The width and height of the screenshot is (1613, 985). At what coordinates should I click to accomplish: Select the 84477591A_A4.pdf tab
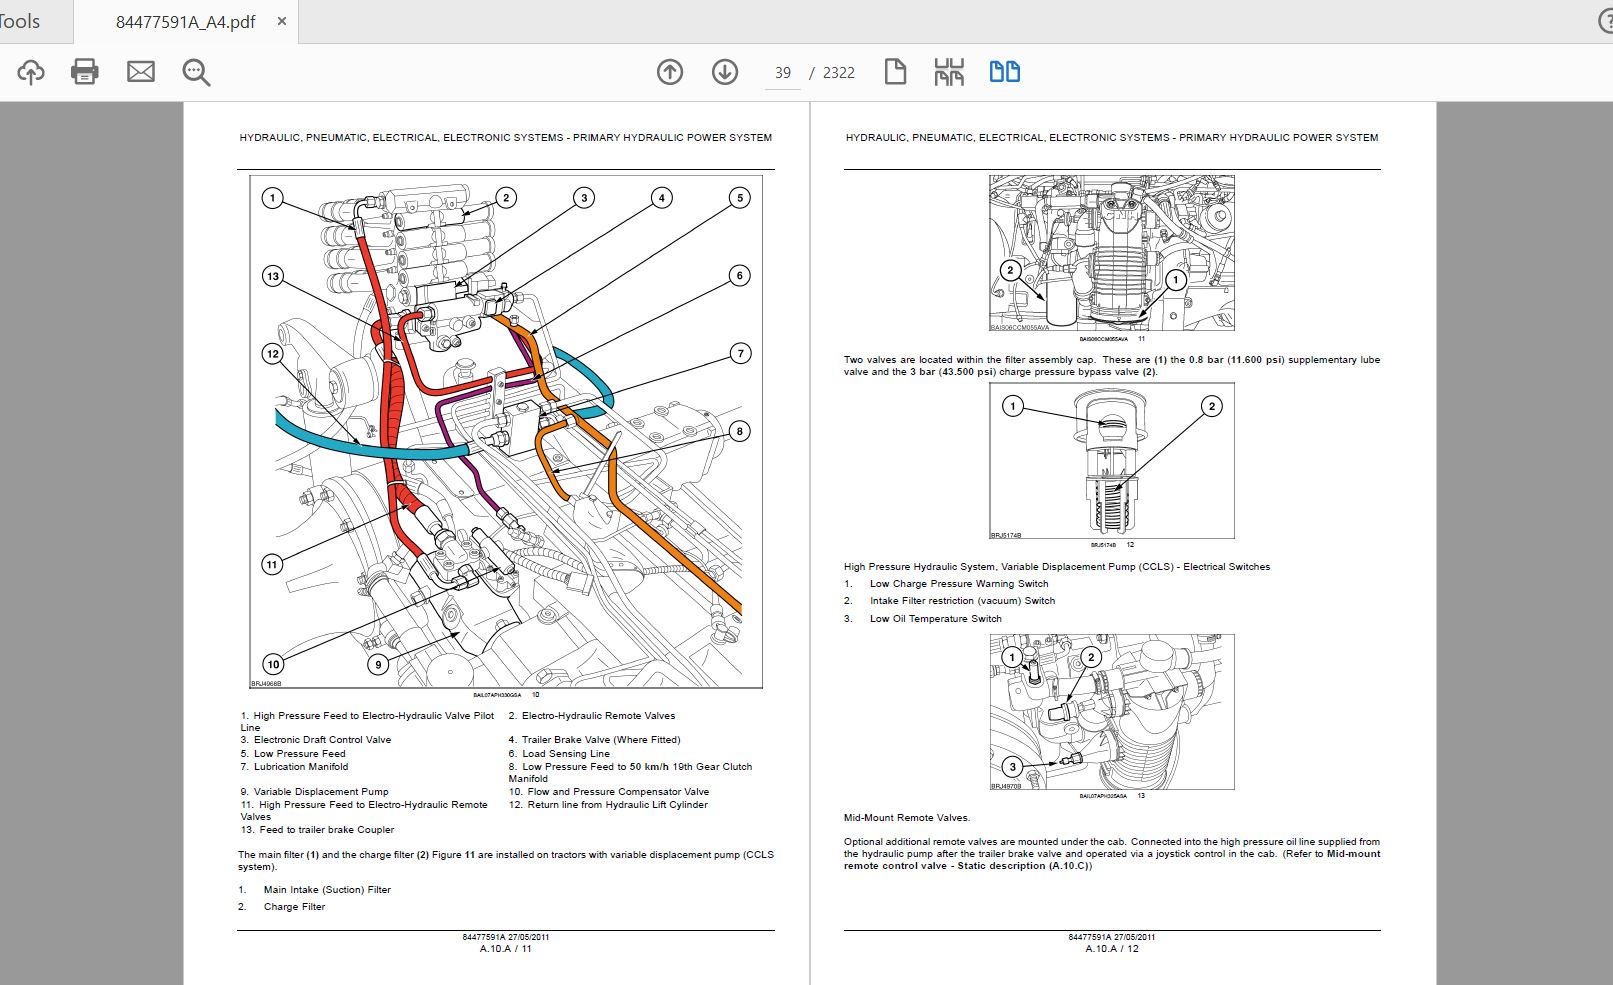point(186,22)
